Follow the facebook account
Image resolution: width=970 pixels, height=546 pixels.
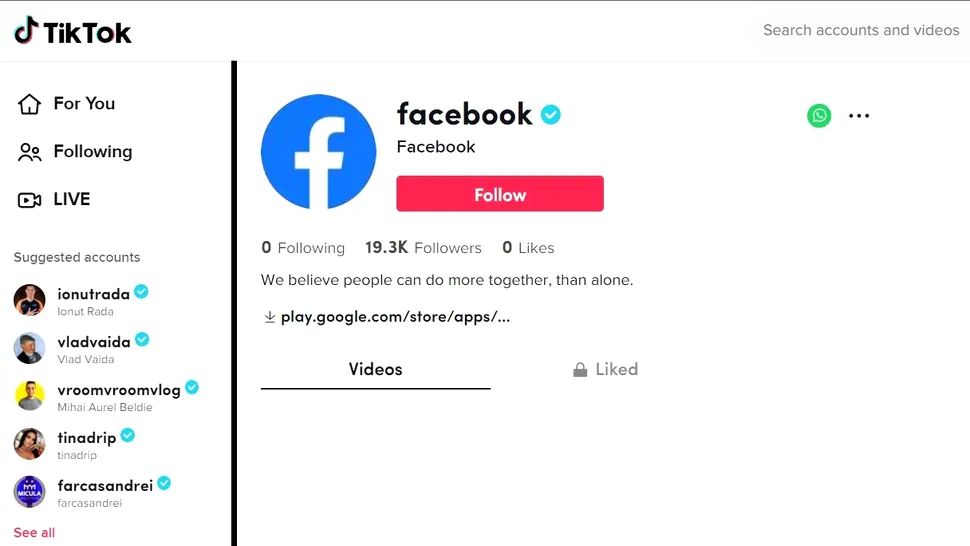tap(500, 194)
